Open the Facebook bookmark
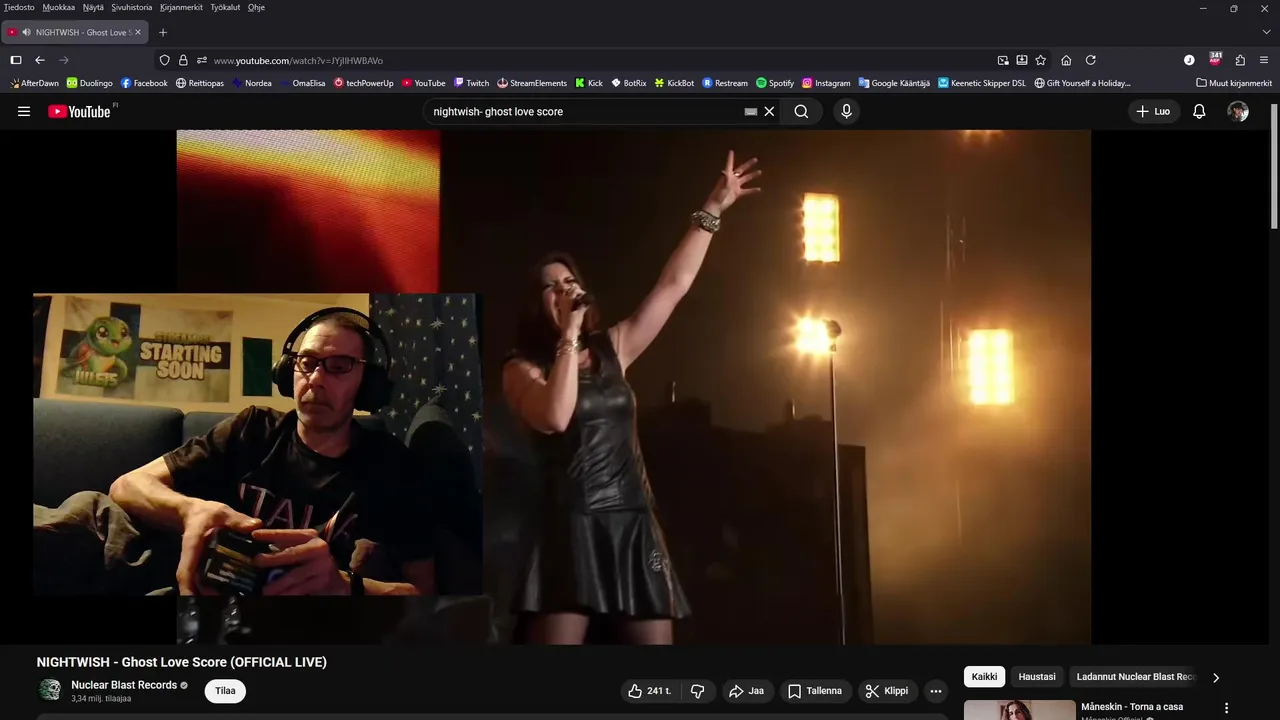Image resolution: width=1280 pixels, height=720 pixels. click(144, 83)
